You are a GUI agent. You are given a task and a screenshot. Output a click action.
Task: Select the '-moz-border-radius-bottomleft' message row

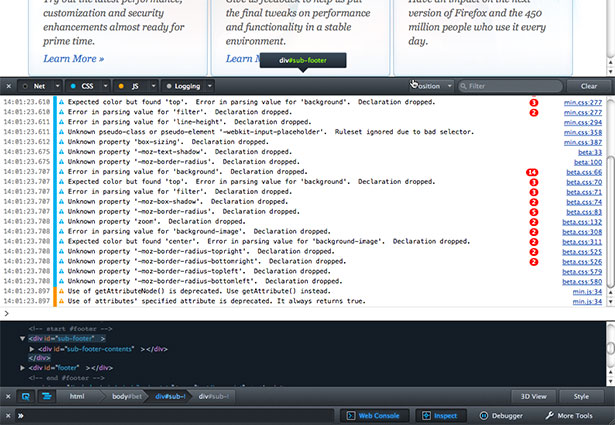point(205,281)
